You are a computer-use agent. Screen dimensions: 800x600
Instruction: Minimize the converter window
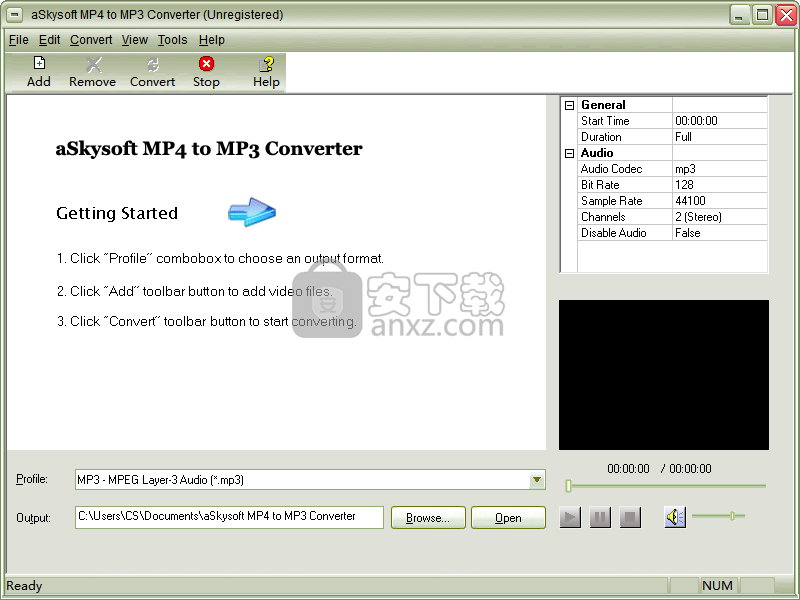[739, 15]
